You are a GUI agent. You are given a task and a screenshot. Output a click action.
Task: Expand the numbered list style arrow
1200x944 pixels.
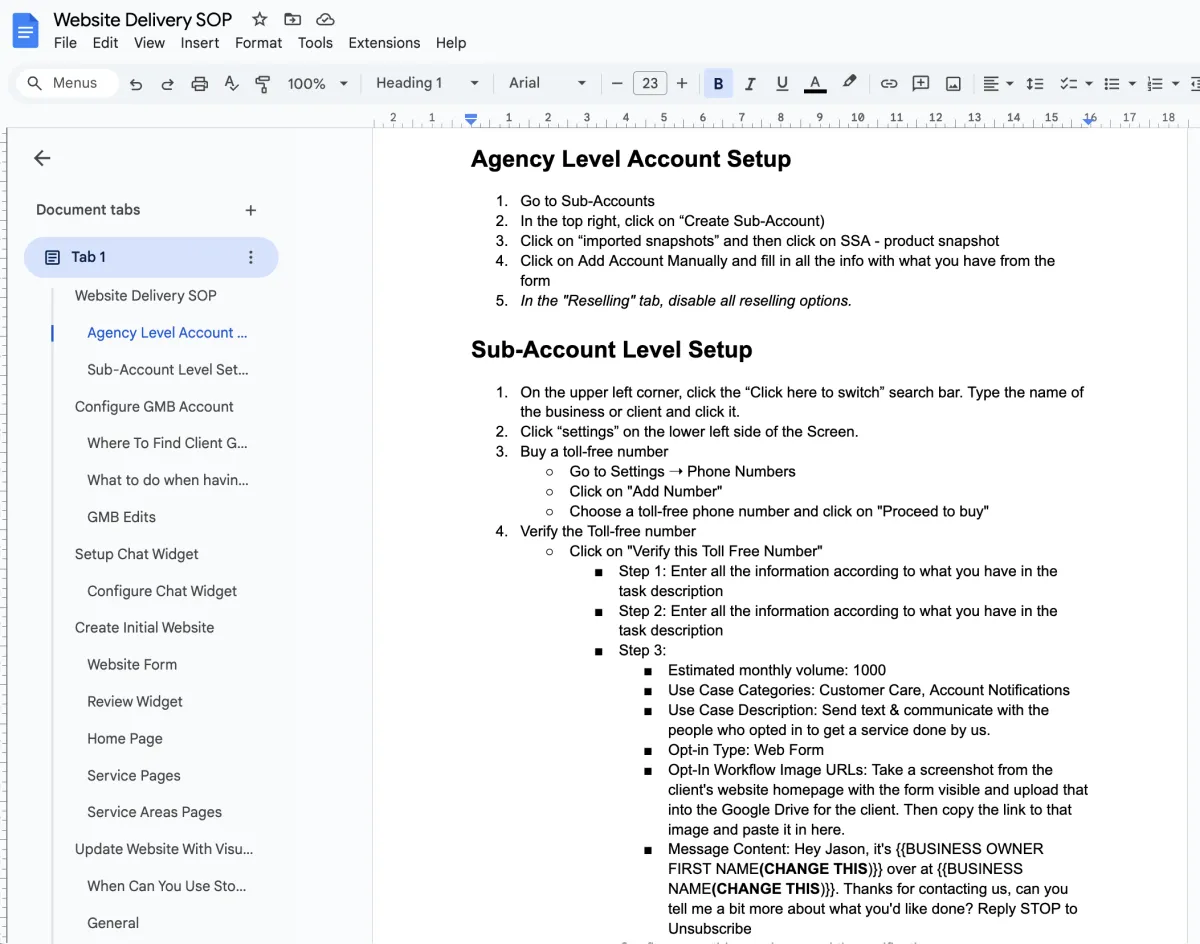coord(1175,84)
